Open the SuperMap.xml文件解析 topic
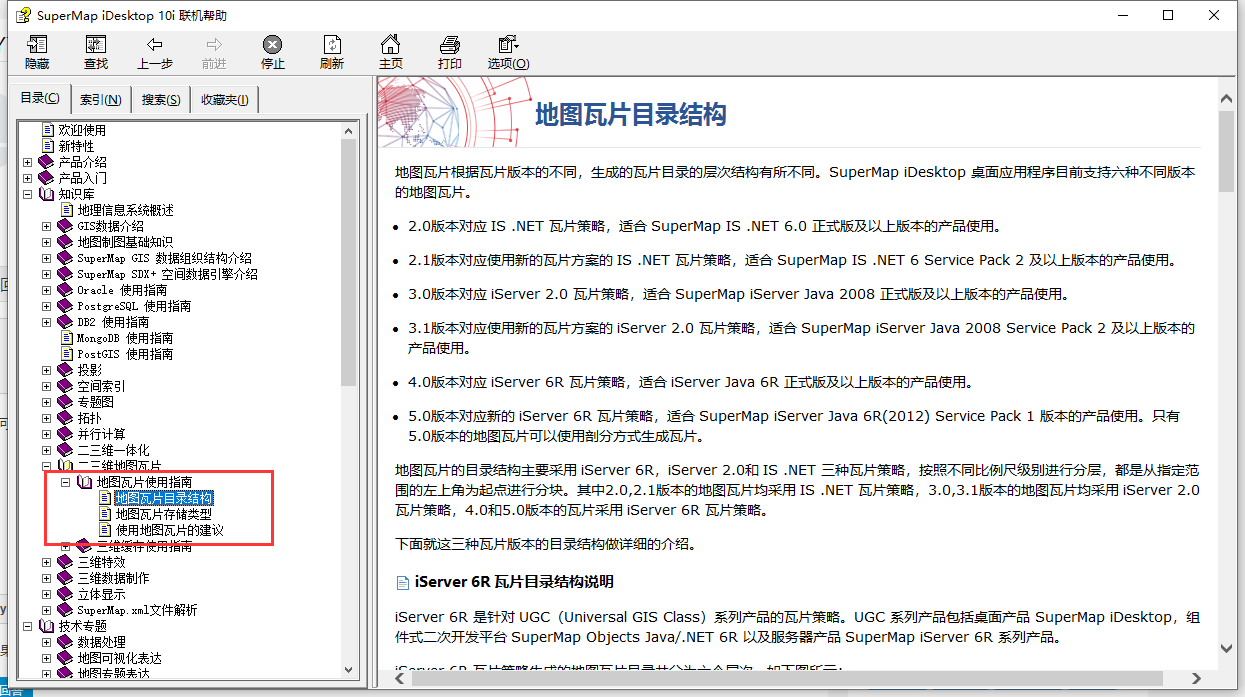The height and width of the screenshot is (697, 1245). point(138,610)
